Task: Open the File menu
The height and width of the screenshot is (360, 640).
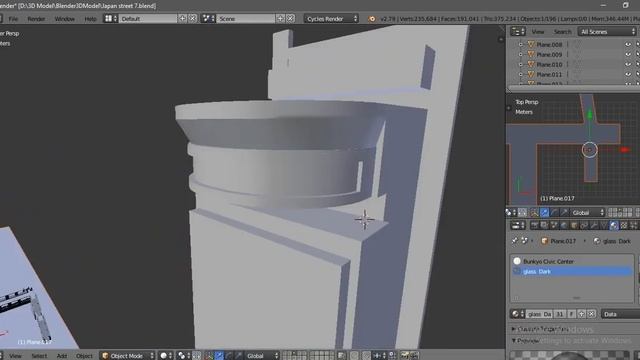Action: coord(13,19)
